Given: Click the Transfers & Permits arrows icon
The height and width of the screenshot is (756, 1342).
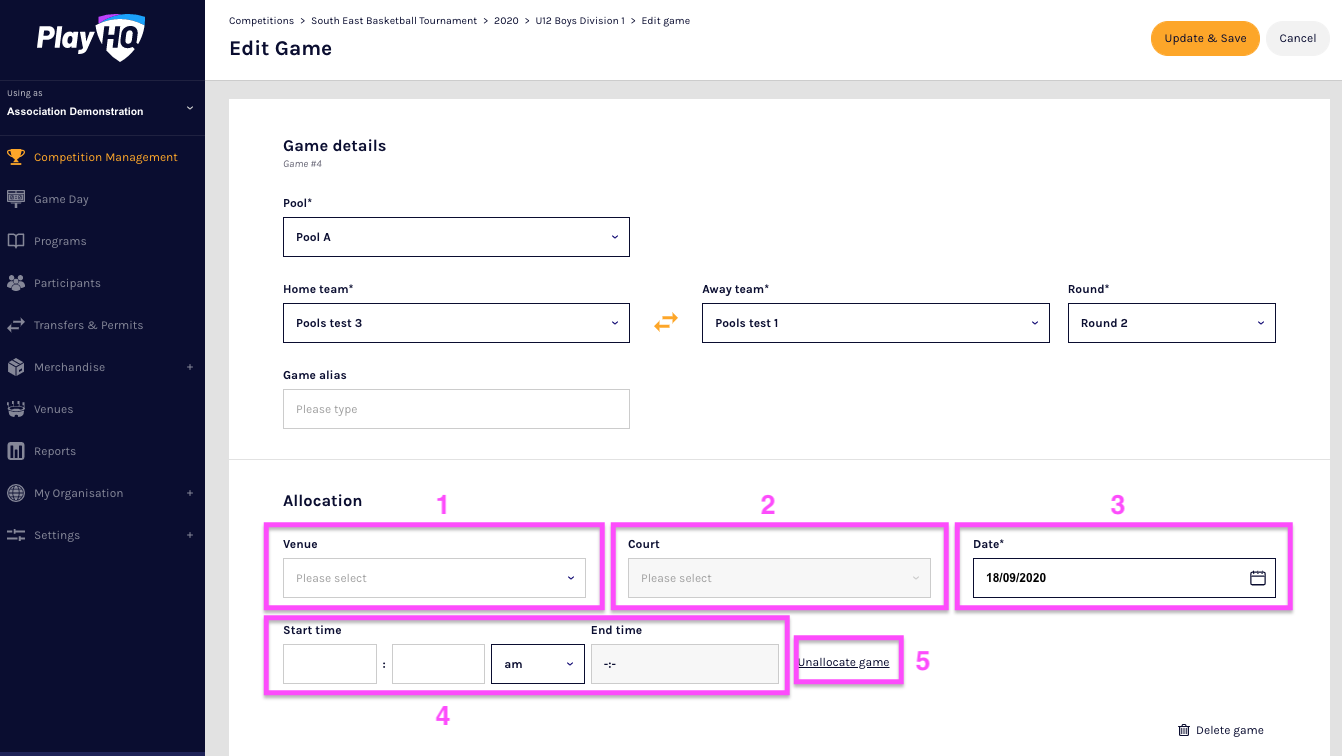Looking at the screenshot, I should tap(16, 325).
